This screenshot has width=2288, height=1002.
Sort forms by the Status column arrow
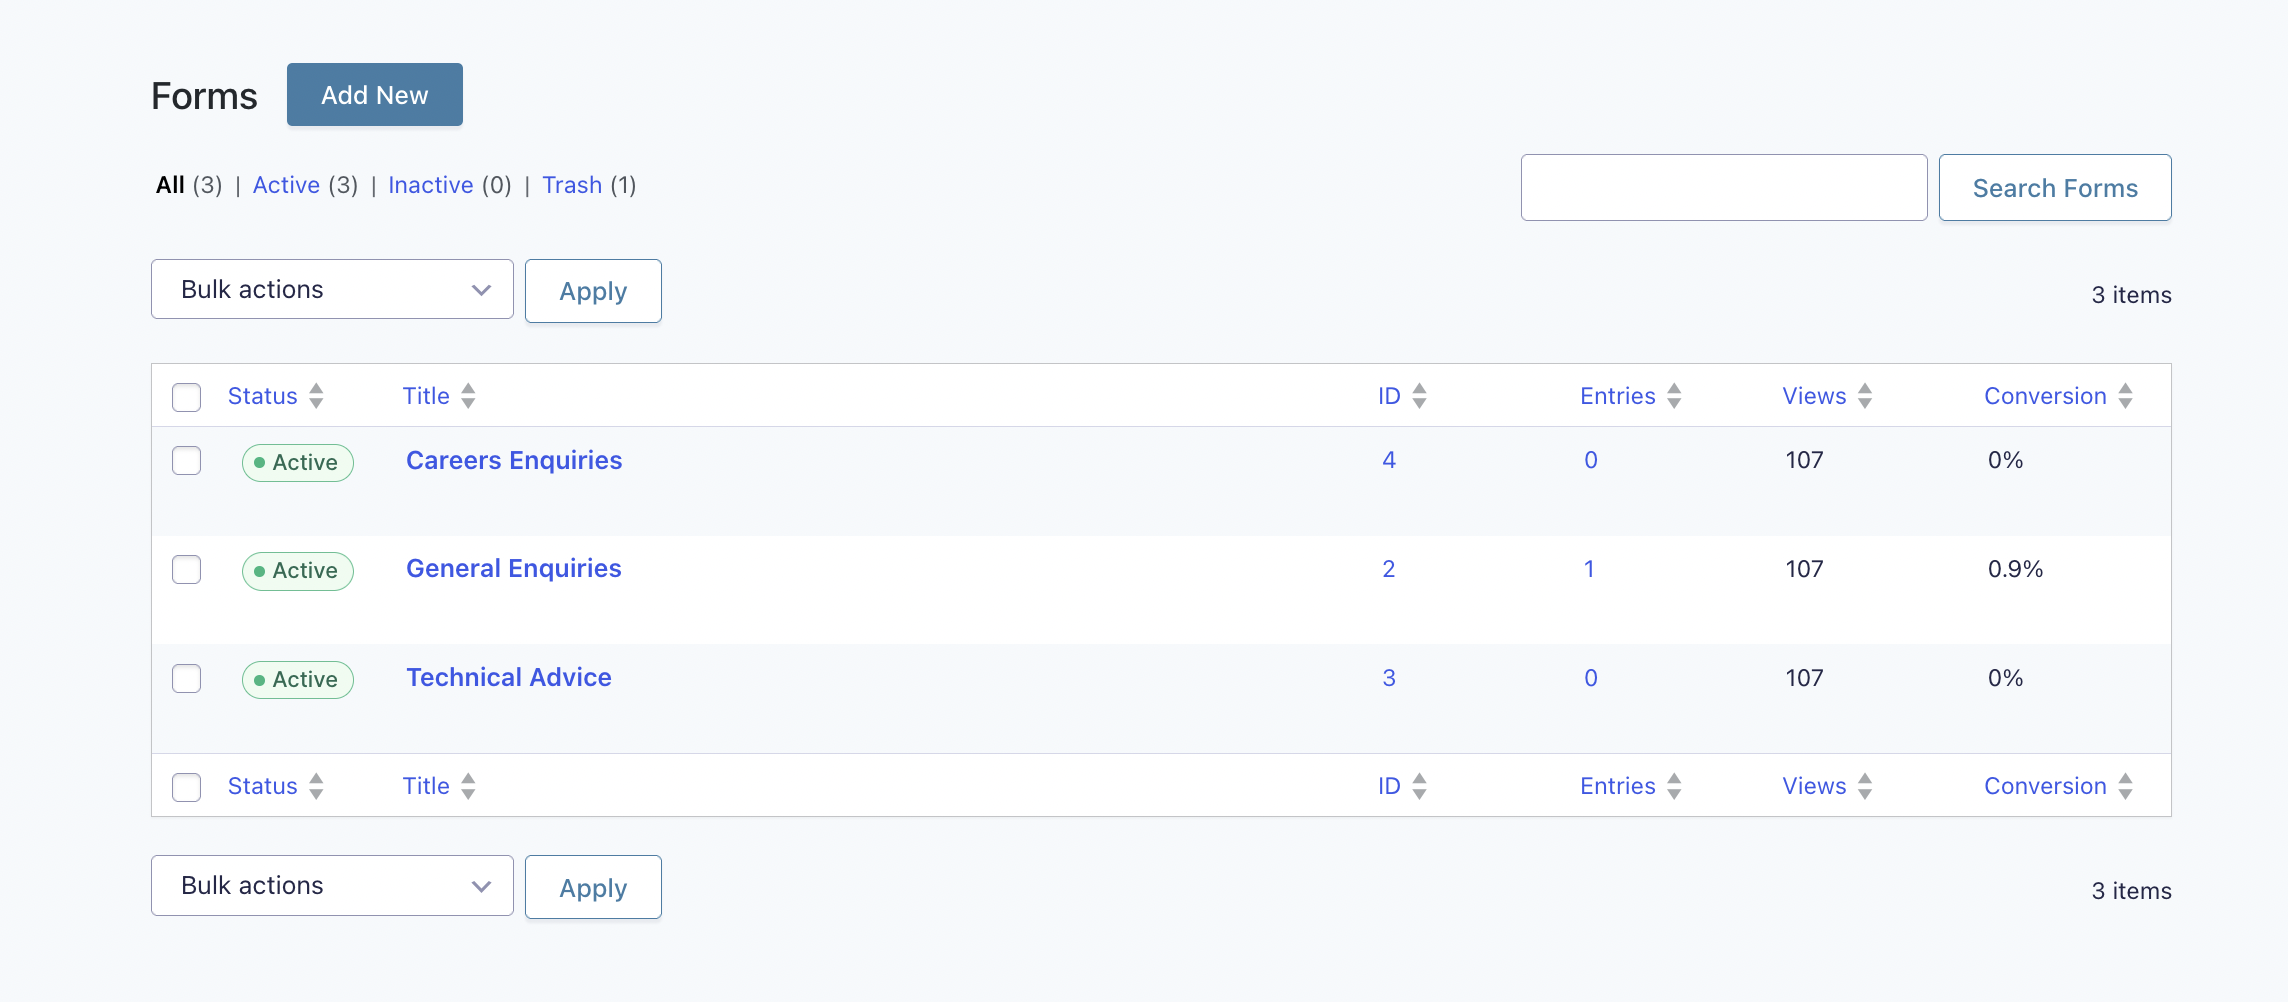315,396
